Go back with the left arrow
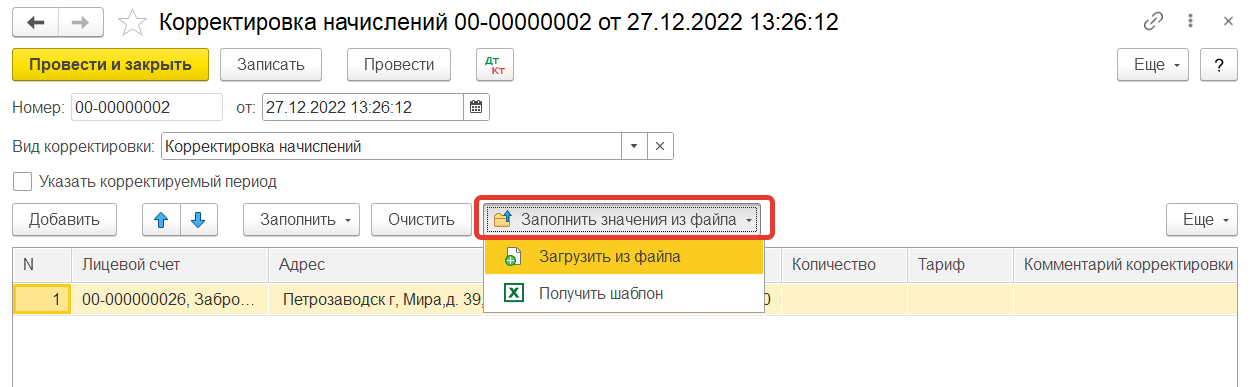 click(35, 21)
